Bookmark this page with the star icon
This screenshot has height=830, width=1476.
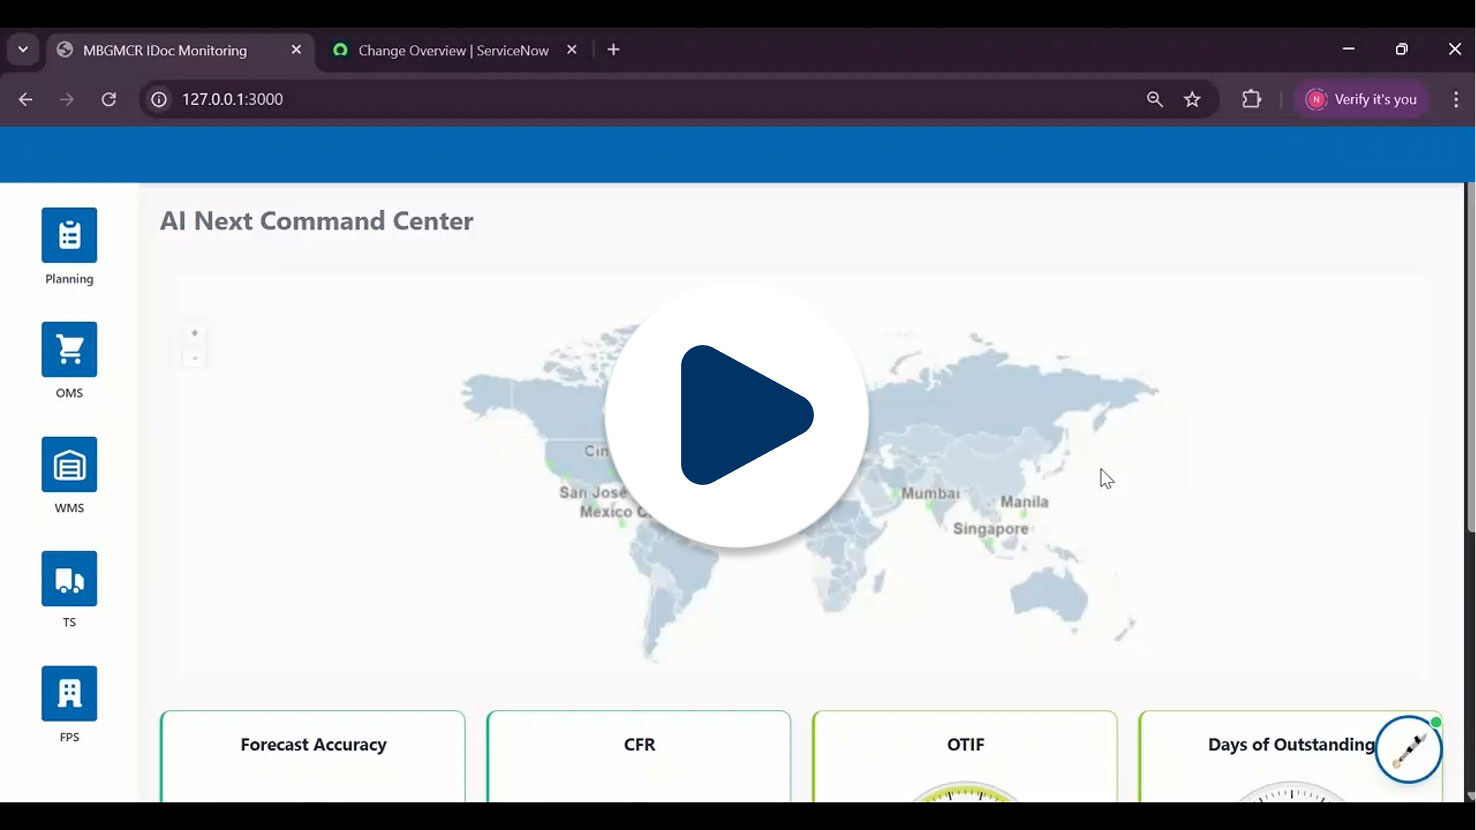1192,99
